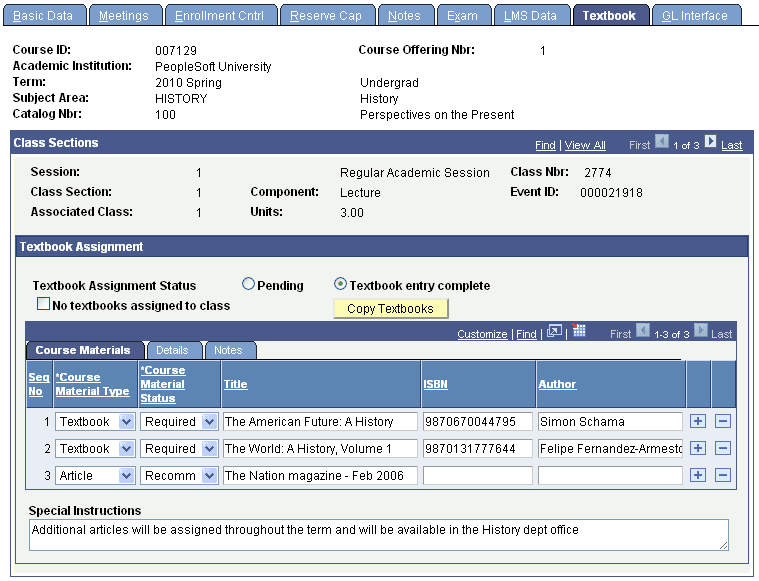Viewport: 759px width, 581px height.
Task: Click View All link in Class Sections
Action: tap(585, 145)
